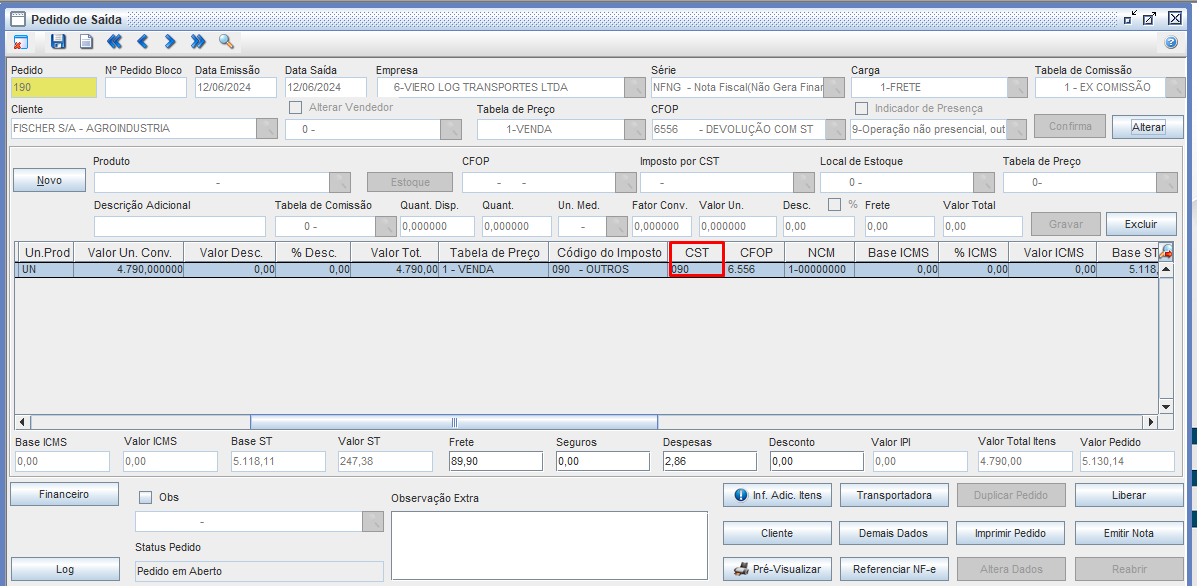Go to next record with single right arrow
The height and width of the screenshot is (586, 1197).
169,42
